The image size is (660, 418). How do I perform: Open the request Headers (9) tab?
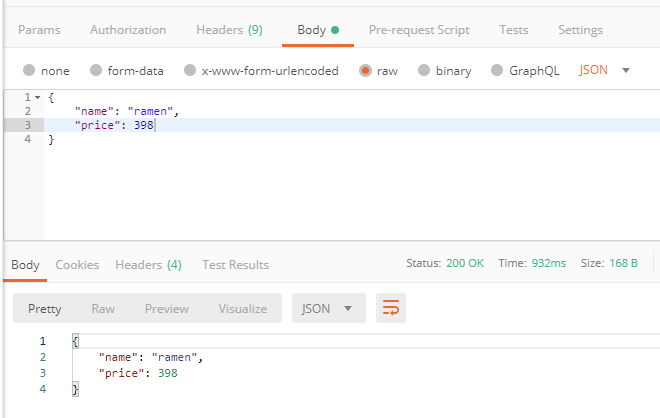229,30
